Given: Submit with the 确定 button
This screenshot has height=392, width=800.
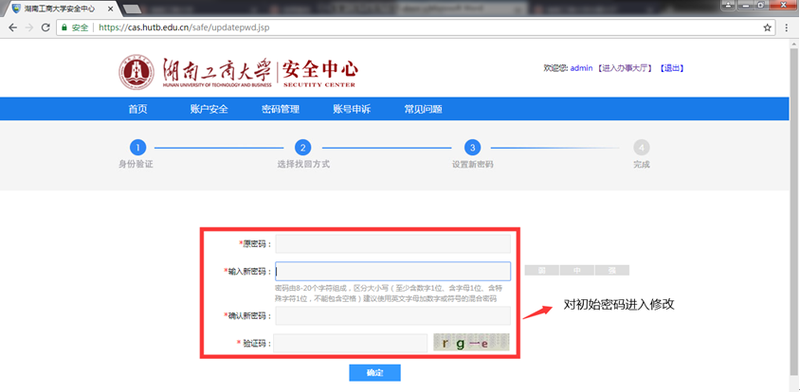Looking at the screenshot, I should (x=375, y=373).
